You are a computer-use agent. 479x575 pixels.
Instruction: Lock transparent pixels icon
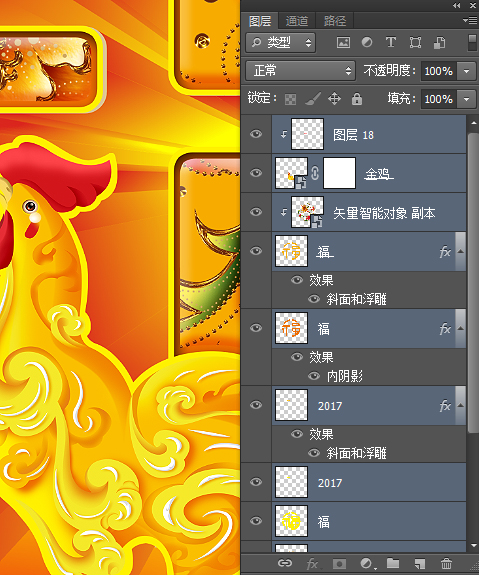(290, 99)
